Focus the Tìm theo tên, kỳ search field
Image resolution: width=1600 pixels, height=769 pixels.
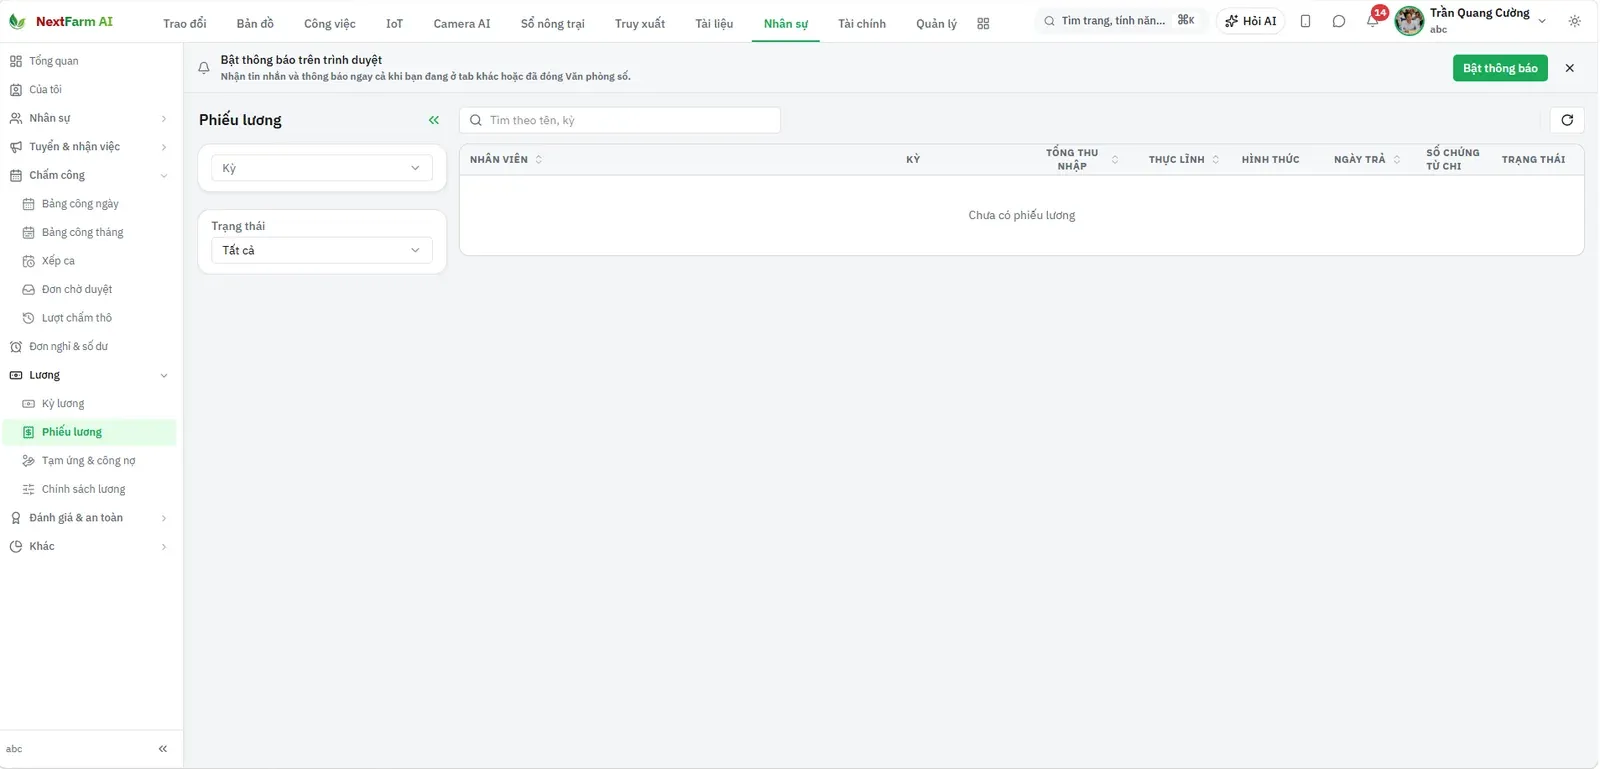coord(620,120)
